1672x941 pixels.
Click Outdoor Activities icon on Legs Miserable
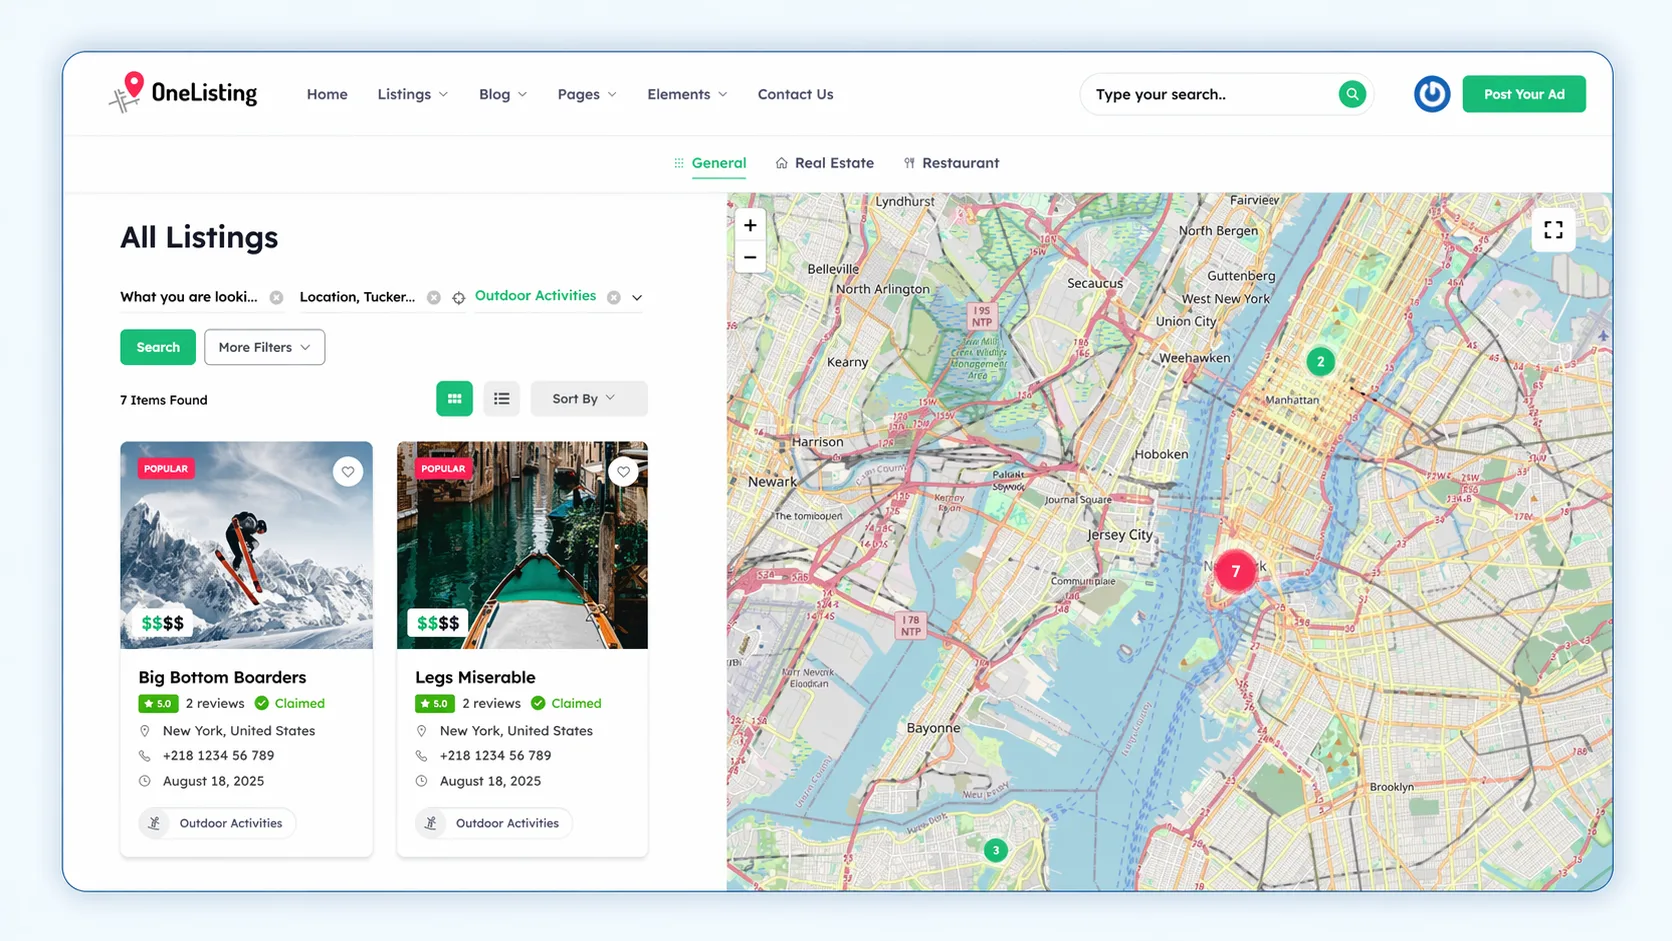click(431, 823)
